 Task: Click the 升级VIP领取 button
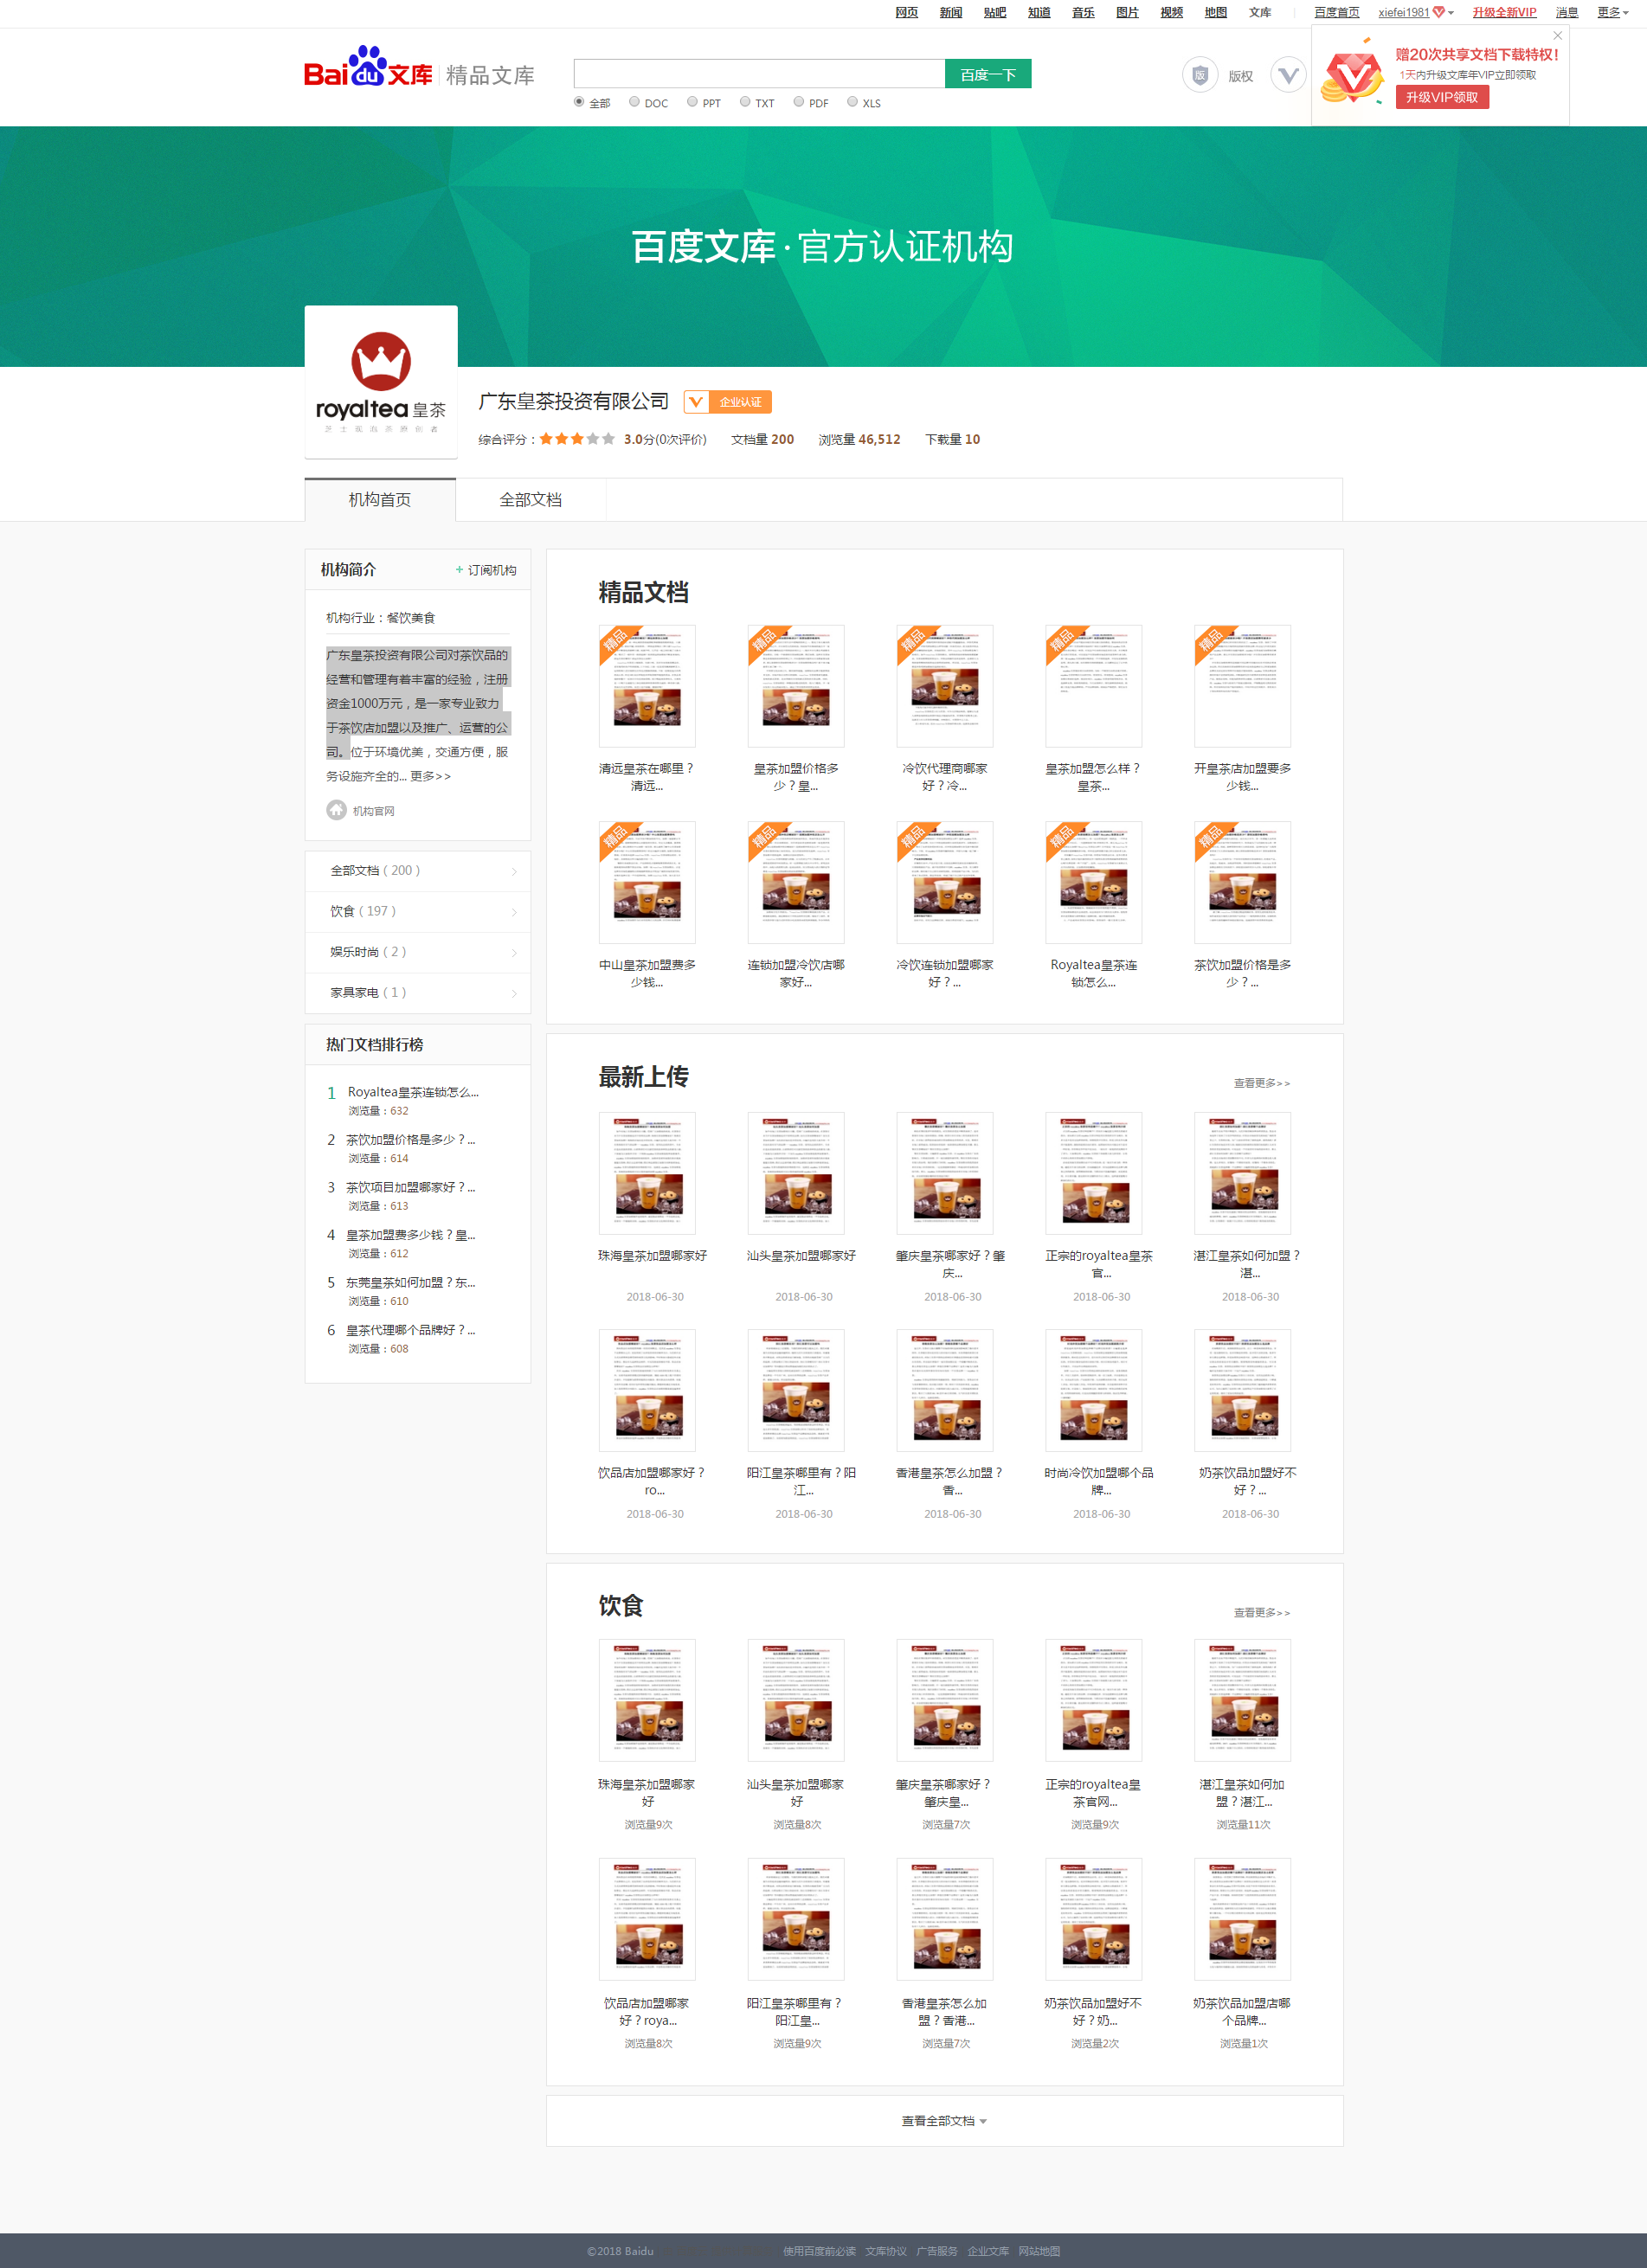pyautogui.click(x=1442, y=97)
